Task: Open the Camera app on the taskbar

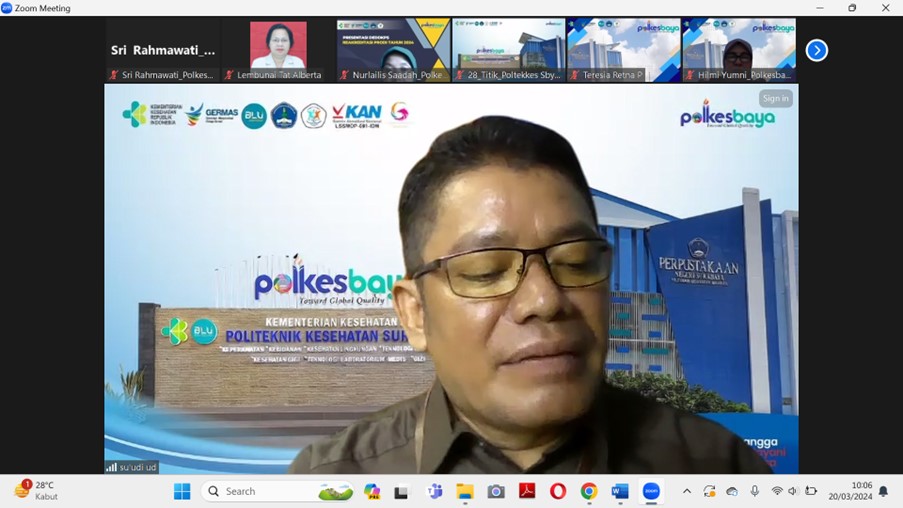Action: tap(496, 491)
